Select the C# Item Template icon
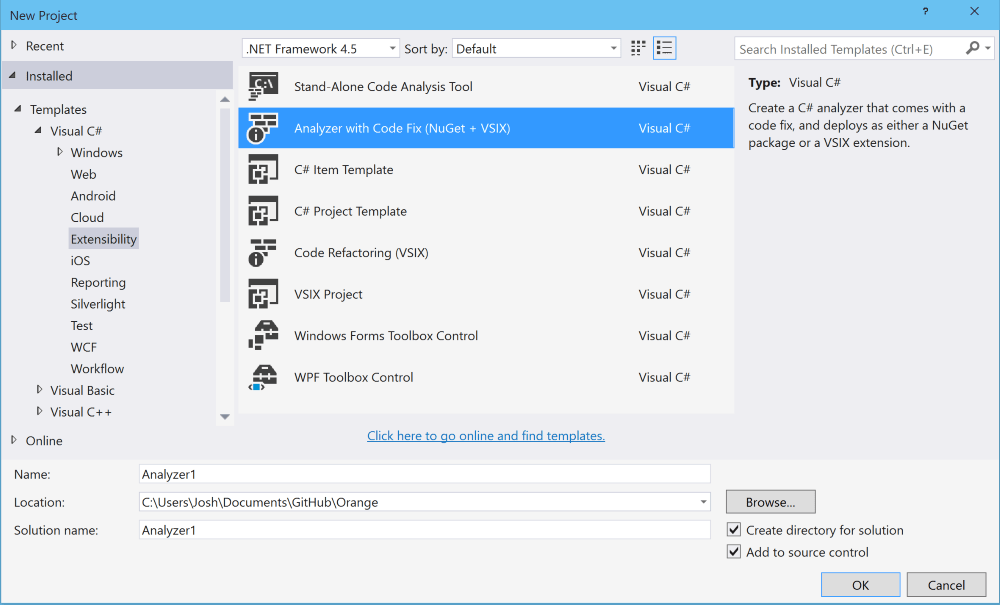This screenshot has width=1000, height=605. [x=263, y=169]
